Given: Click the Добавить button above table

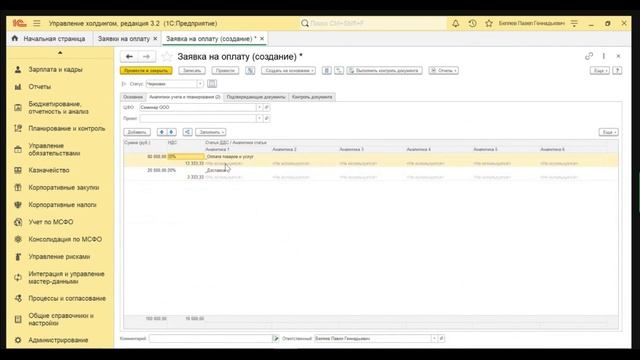Looking at the screenshot, I should [x=137, y=132].
